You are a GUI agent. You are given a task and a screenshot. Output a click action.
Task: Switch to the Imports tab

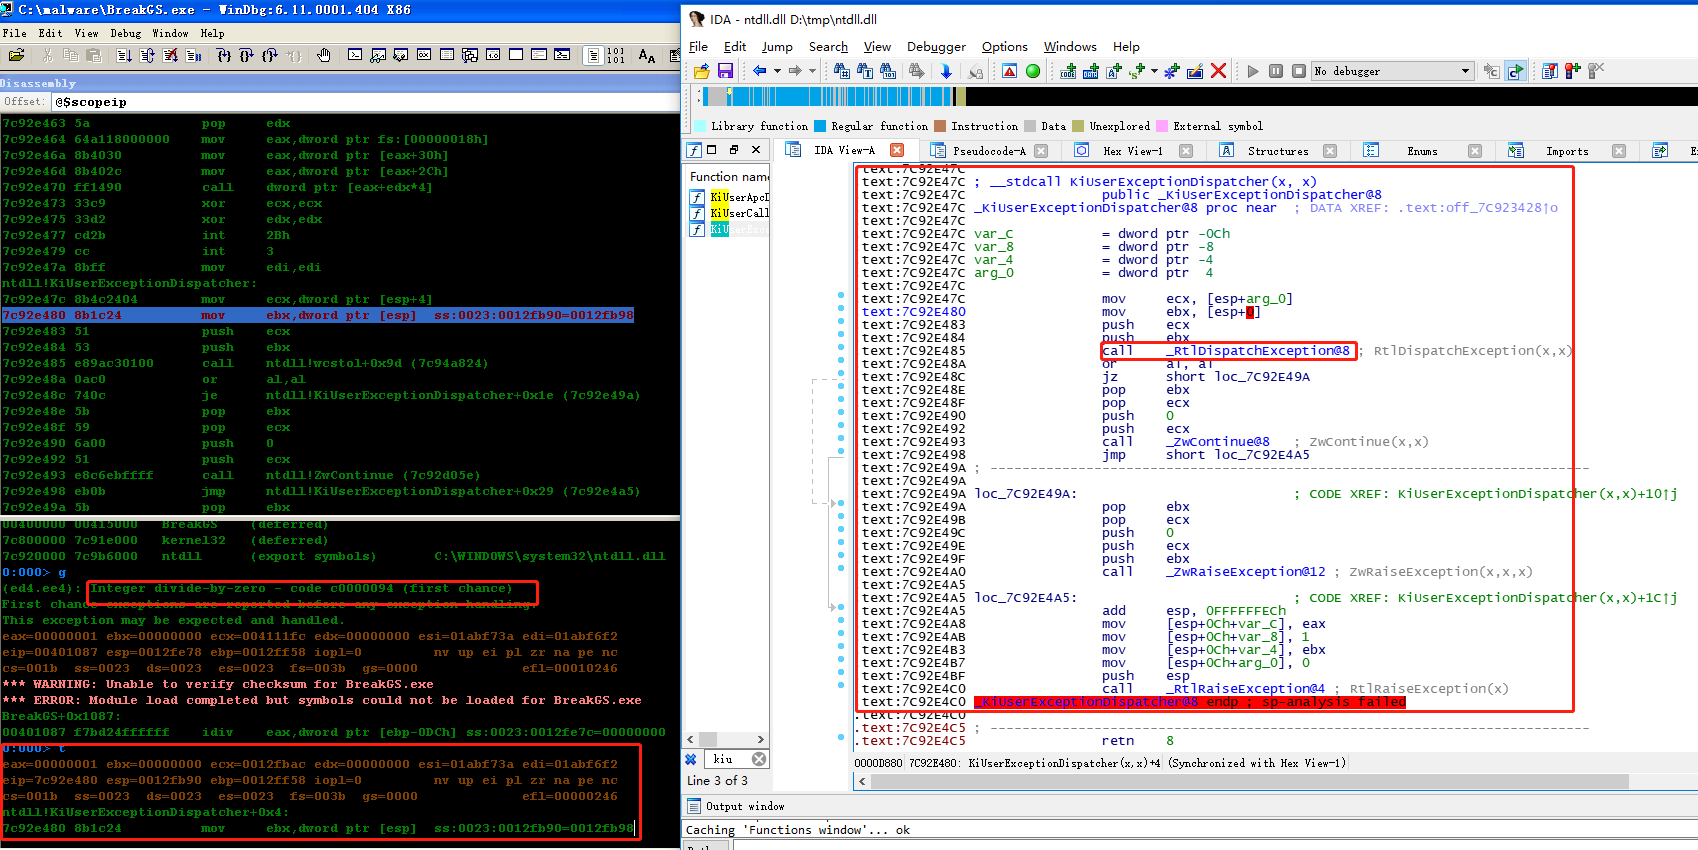click(1566, 151)
